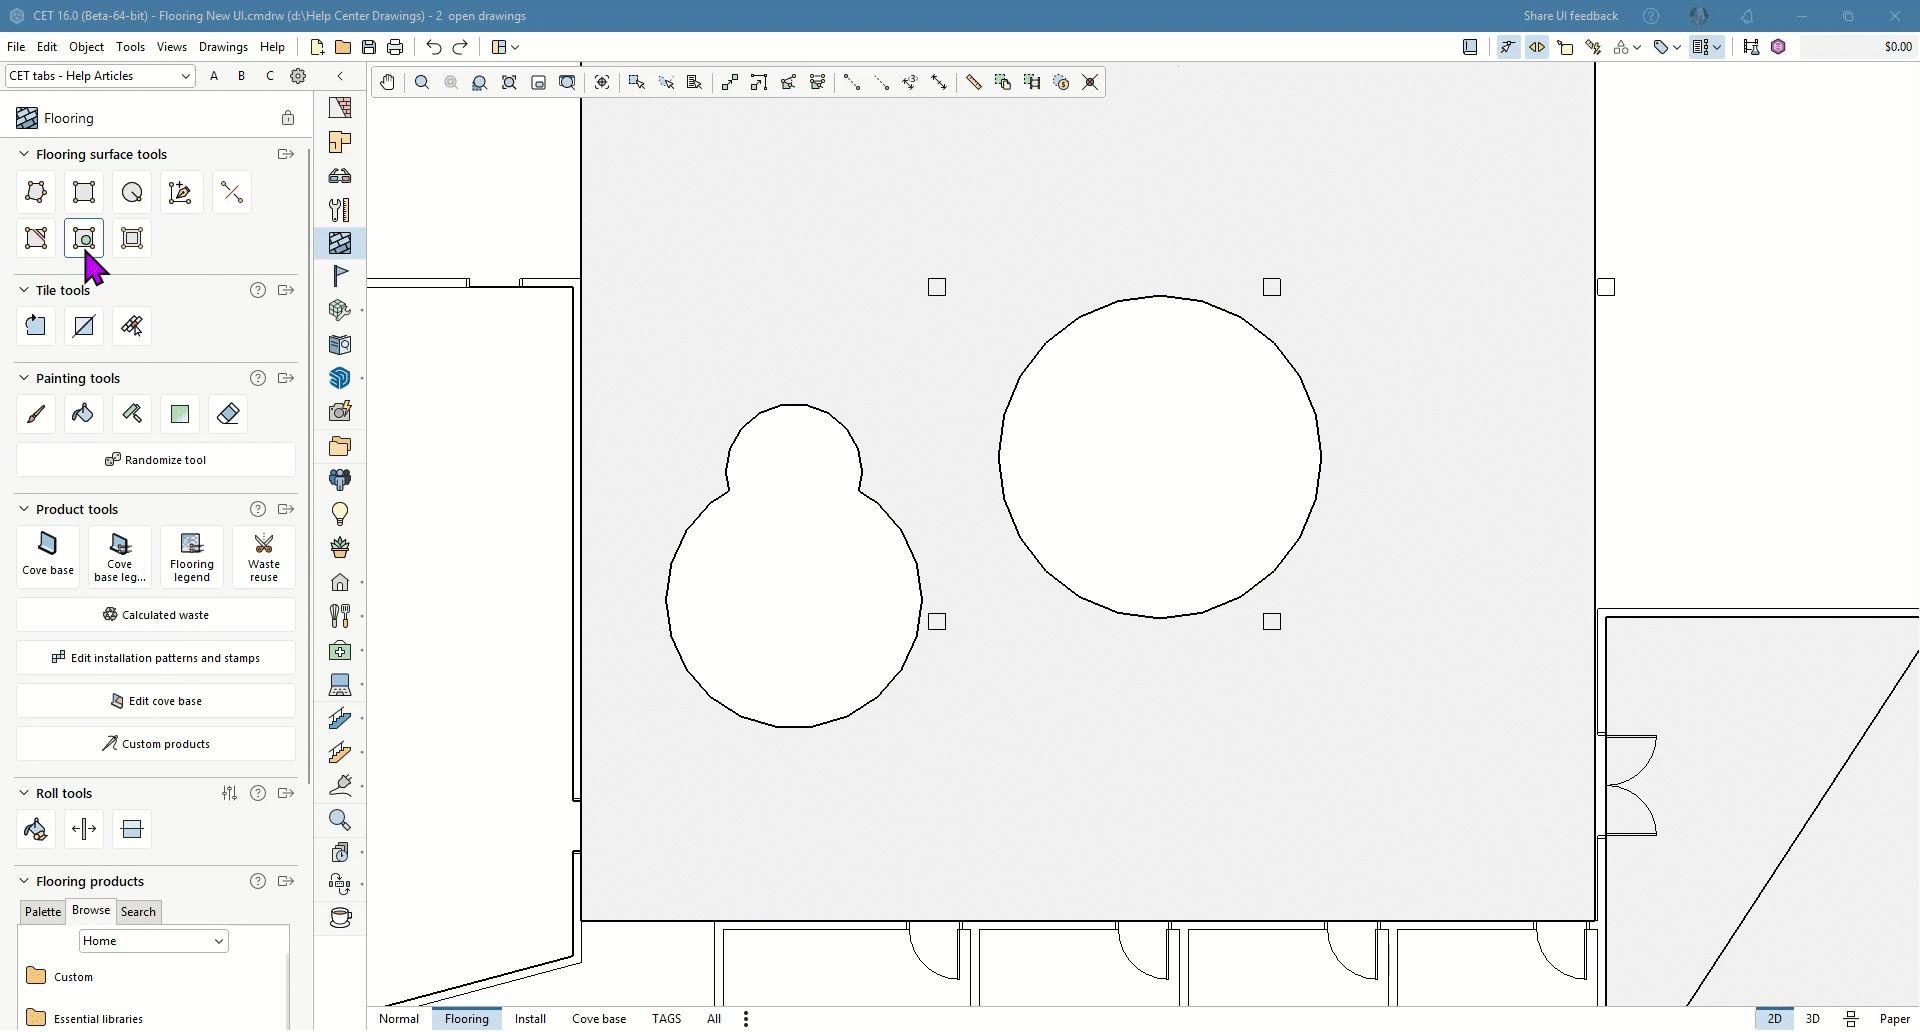Click the undo arrow

coord(434,47)
